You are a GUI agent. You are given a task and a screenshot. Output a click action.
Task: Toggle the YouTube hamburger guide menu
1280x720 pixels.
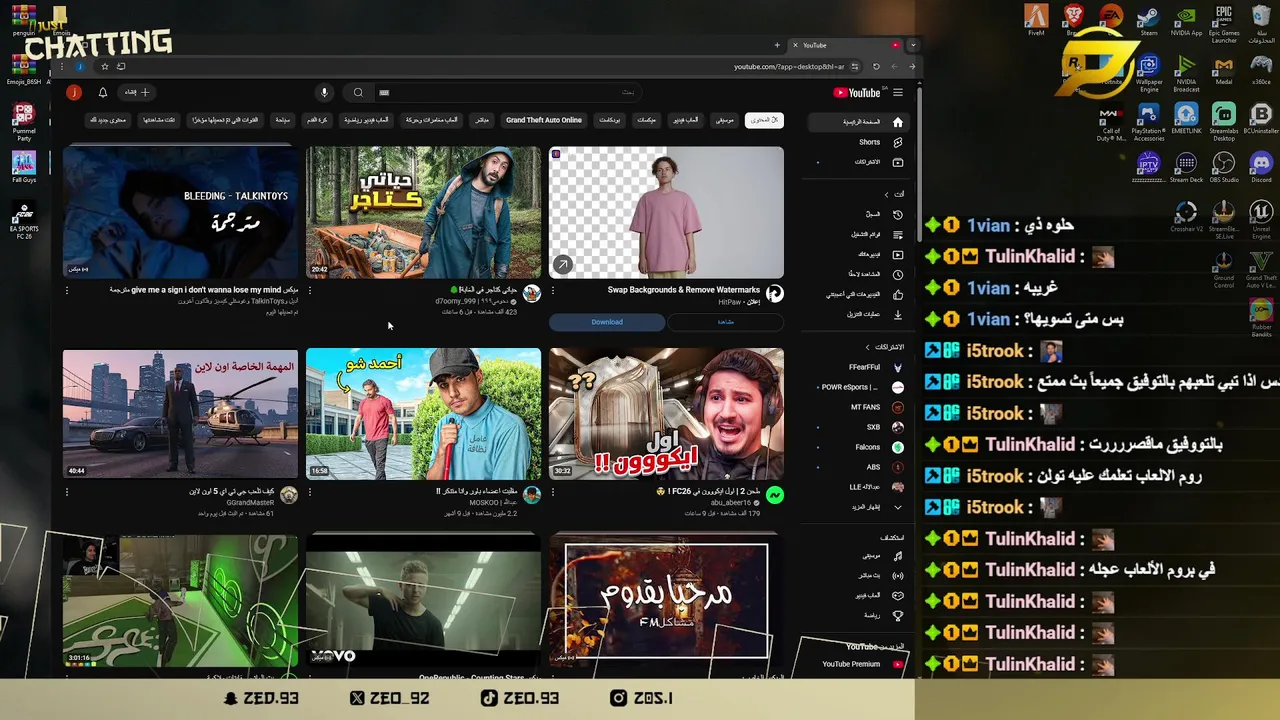pos(898,93)
